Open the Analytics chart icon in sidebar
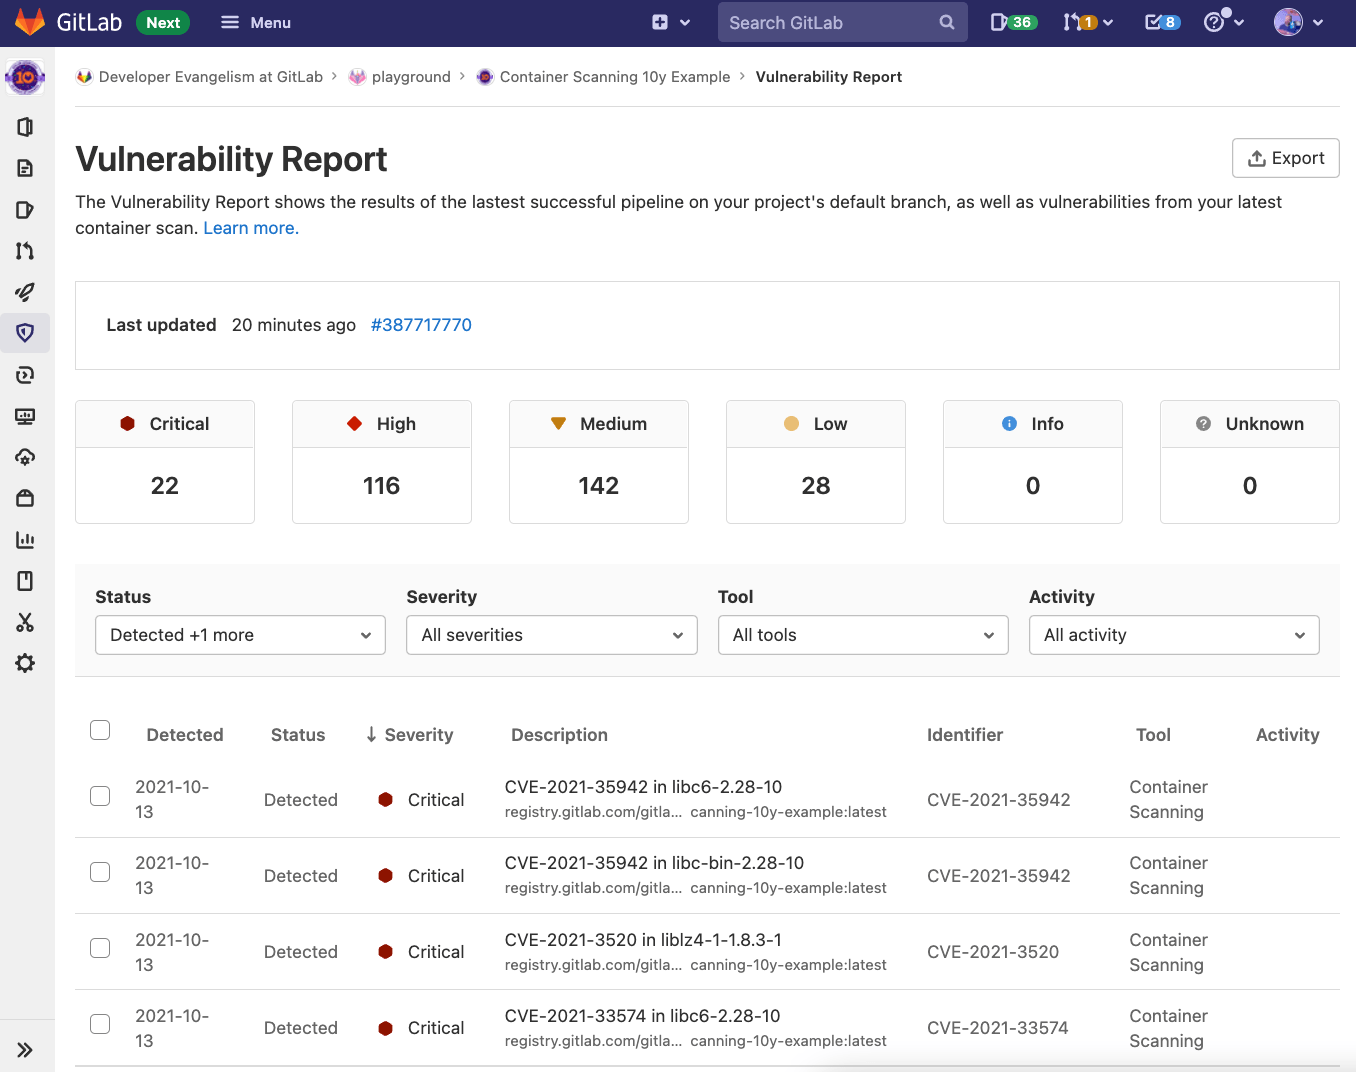1356x1072 pixels. point(25,539)
